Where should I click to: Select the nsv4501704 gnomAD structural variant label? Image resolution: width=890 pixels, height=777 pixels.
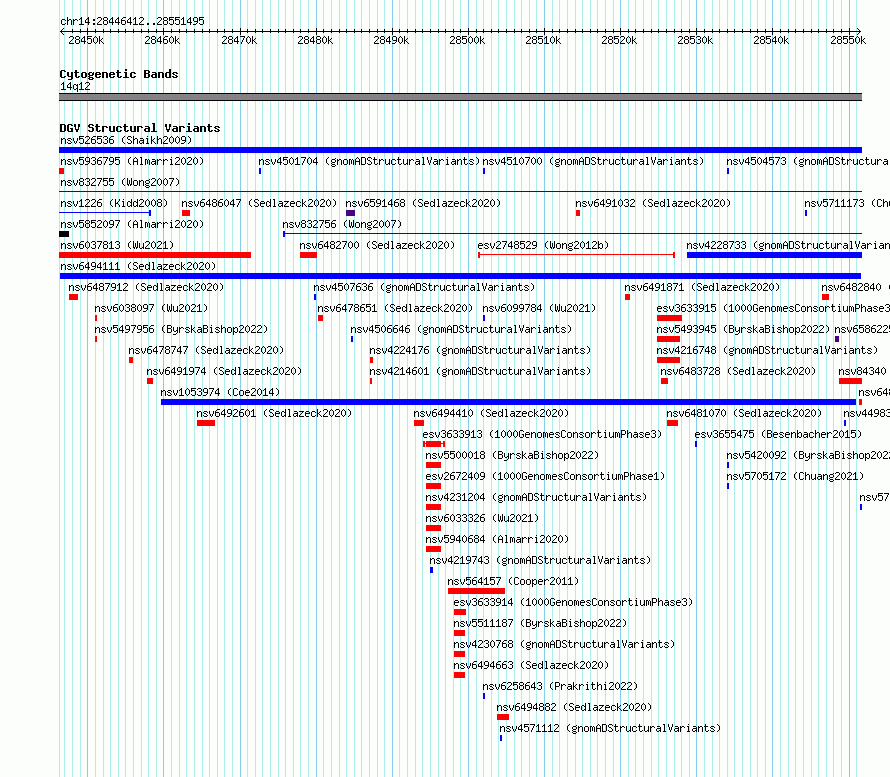[369, 161]
